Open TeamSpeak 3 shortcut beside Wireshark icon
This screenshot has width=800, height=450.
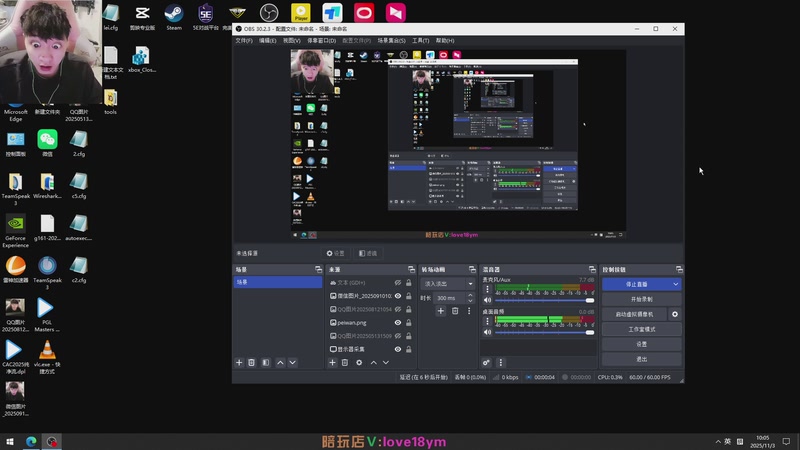point(15,189)
